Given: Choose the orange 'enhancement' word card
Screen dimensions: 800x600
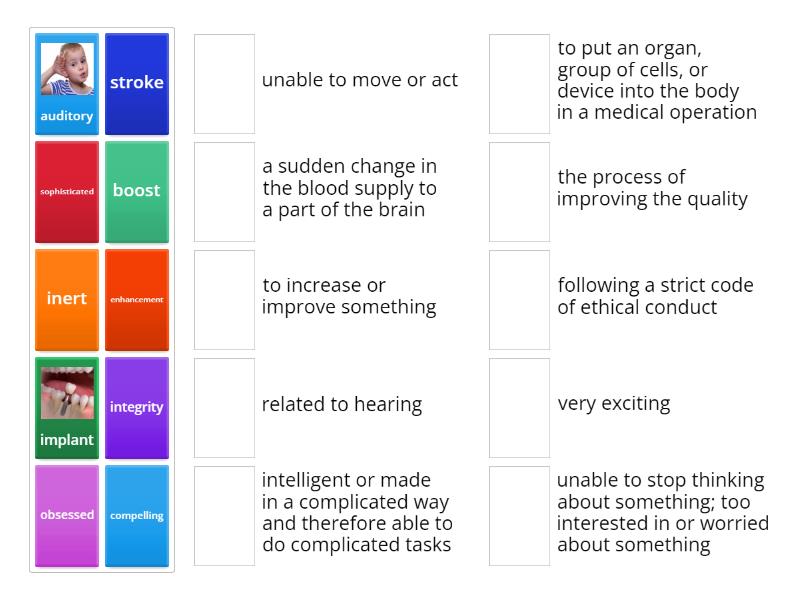Looking at the screenshot, I should [137, 300].
